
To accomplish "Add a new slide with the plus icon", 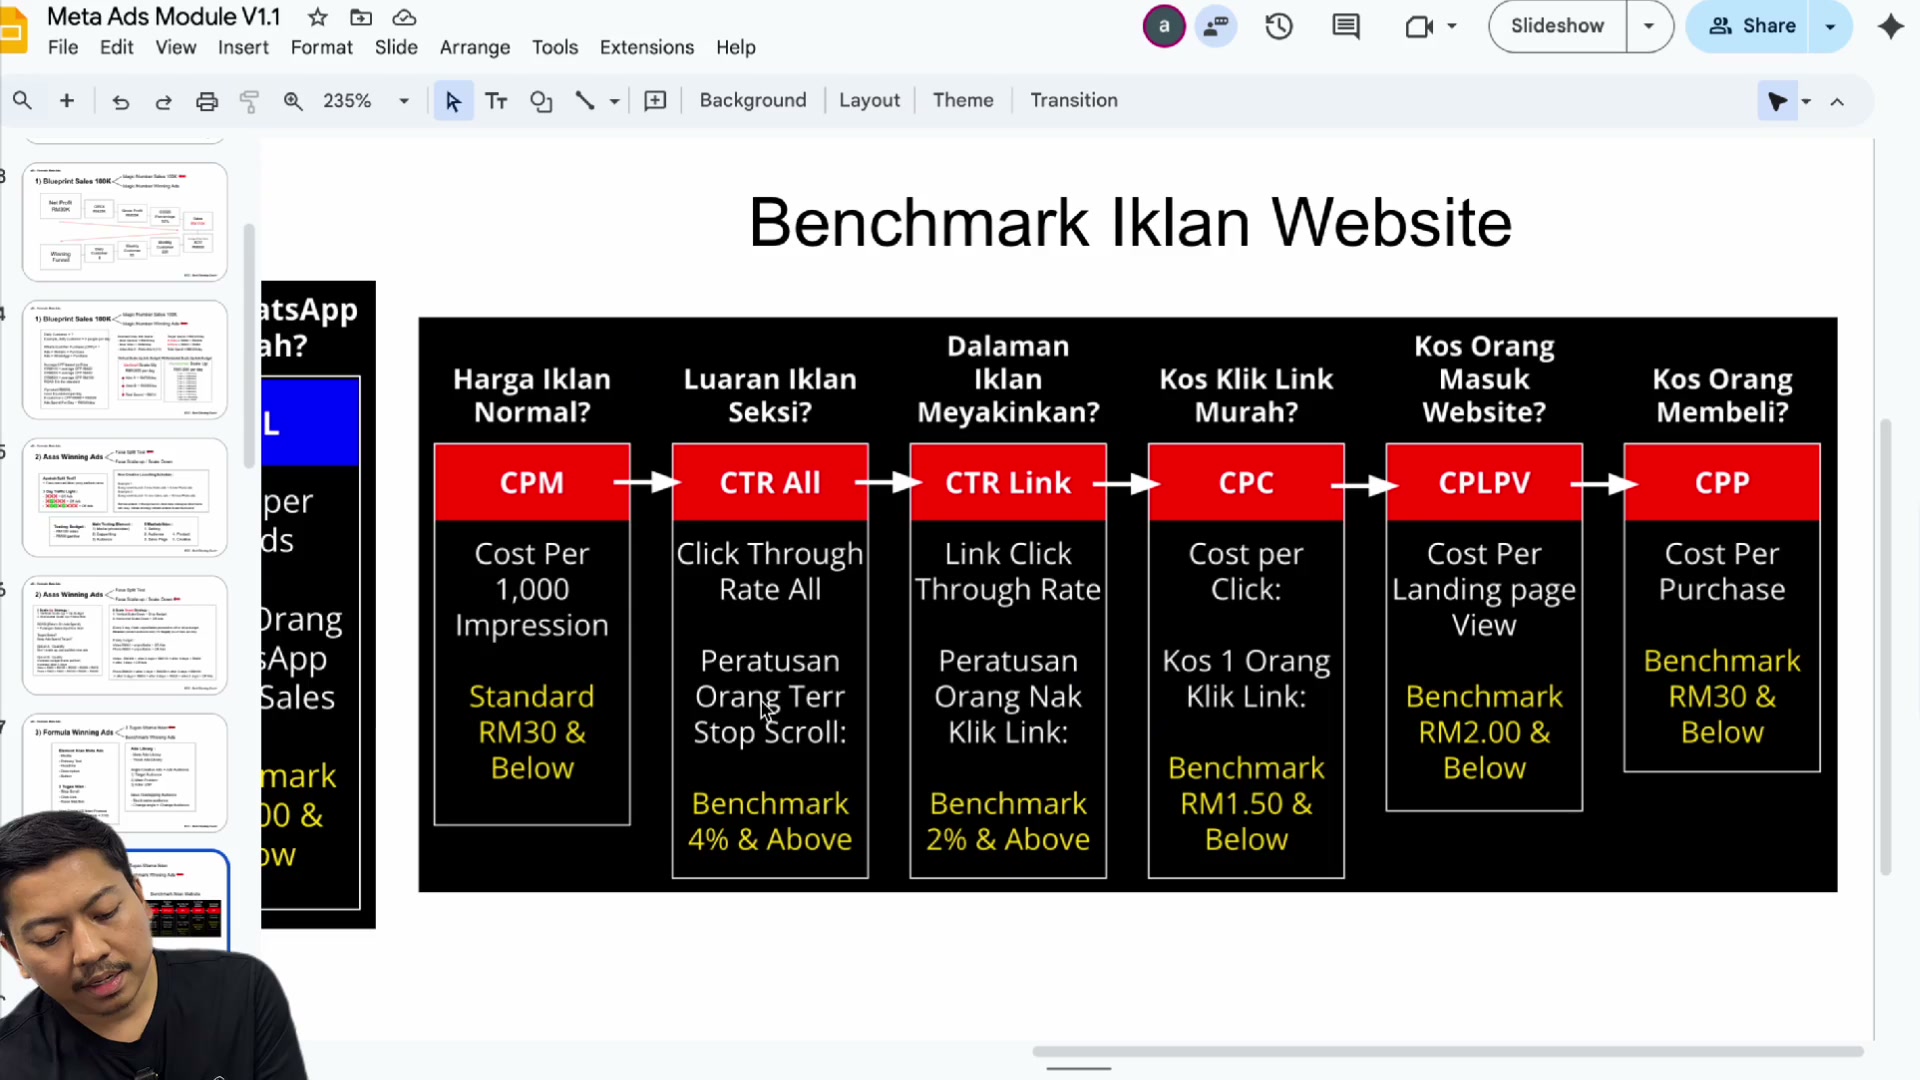I will pyautogui.click(x=67, y=100).
